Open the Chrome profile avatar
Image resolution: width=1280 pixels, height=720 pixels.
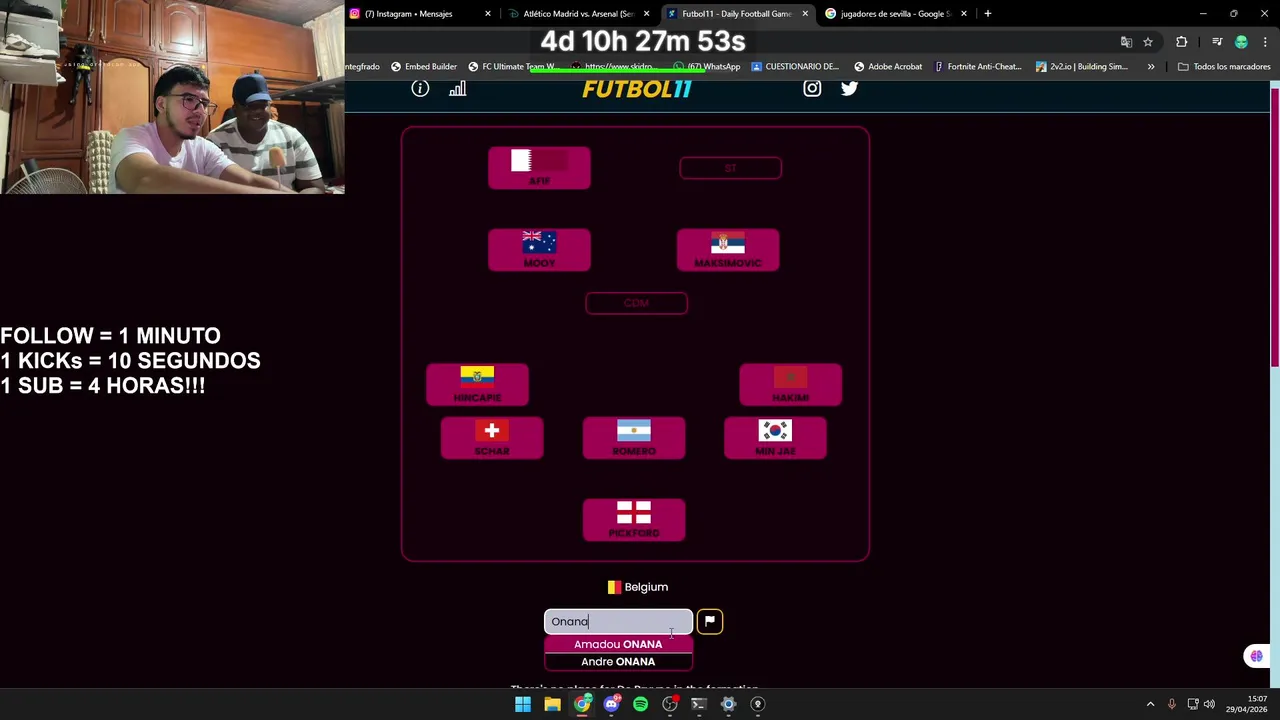(x=1241, y=42)
